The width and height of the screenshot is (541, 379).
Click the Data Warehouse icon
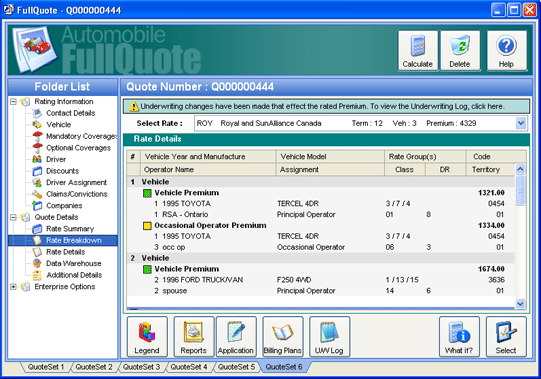pyautogui.click(x=37, y=263)
